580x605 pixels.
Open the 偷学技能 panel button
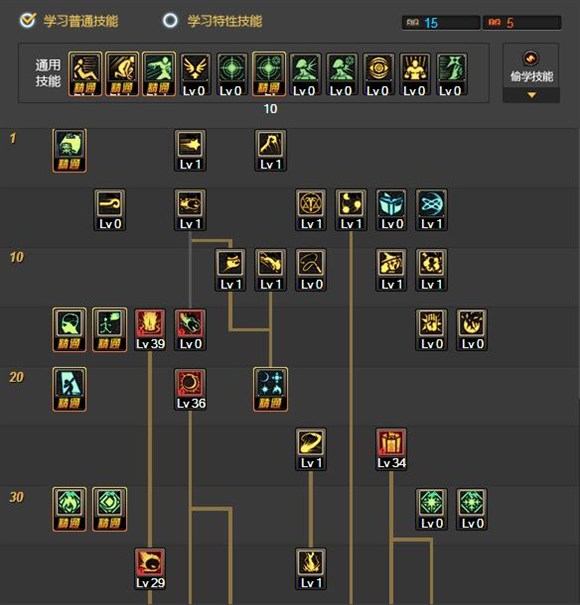click(531, 68)
